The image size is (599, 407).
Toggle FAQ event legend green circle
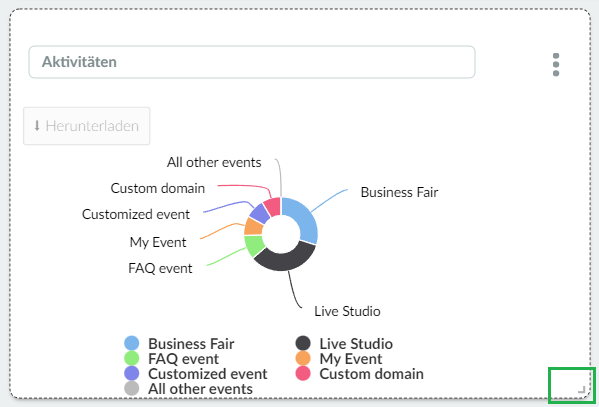[x=131, y=358]
